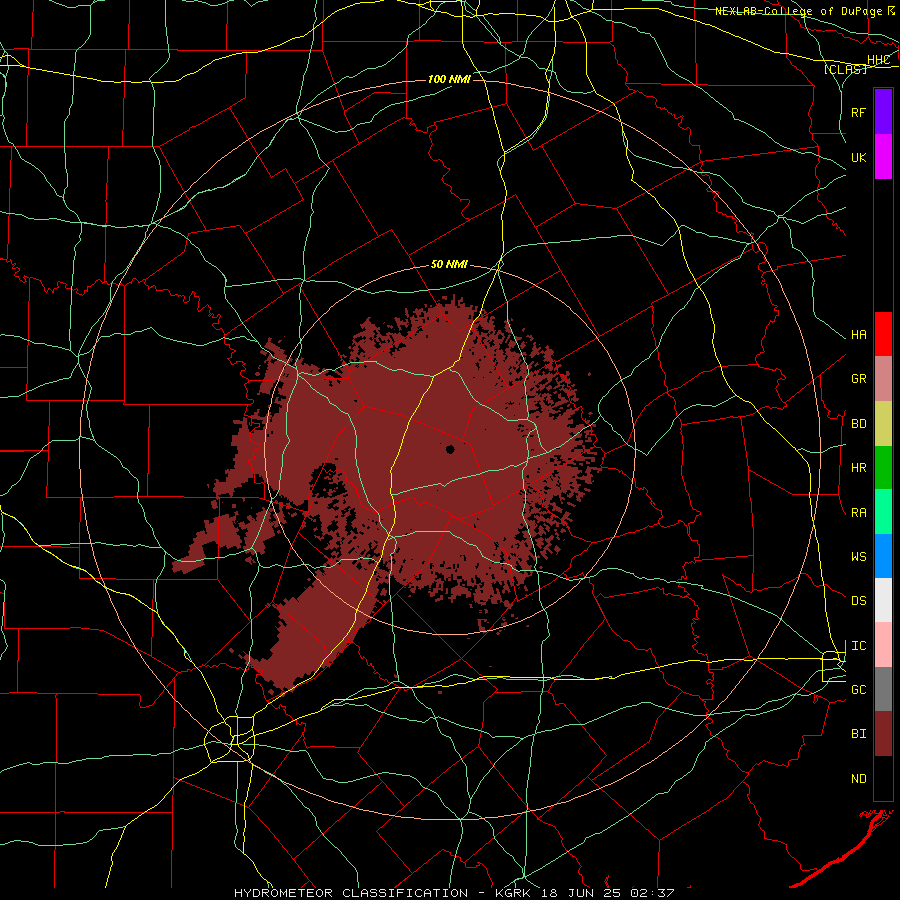Viewport: 900px width, 900px height.
Task: Click the HHC product label
Action: [878, 60]
